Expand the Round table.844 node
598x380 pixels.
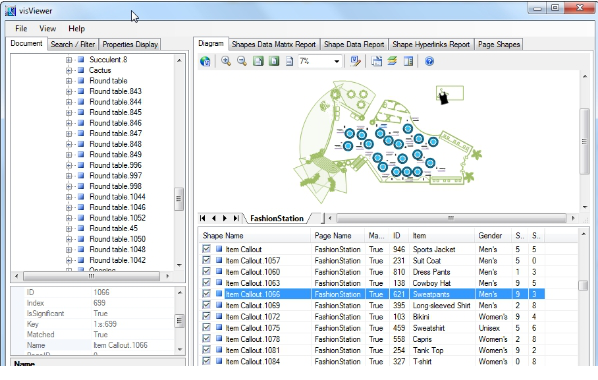click(x=69, y=102)
